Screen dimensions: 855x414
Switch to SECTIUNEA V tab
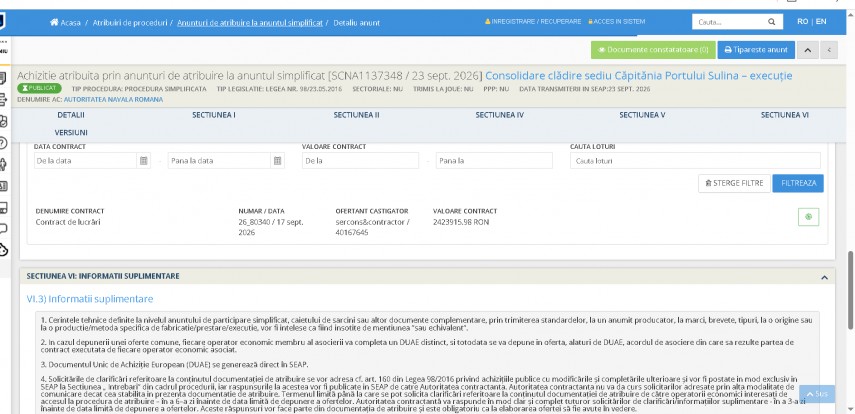click(642, 116)
